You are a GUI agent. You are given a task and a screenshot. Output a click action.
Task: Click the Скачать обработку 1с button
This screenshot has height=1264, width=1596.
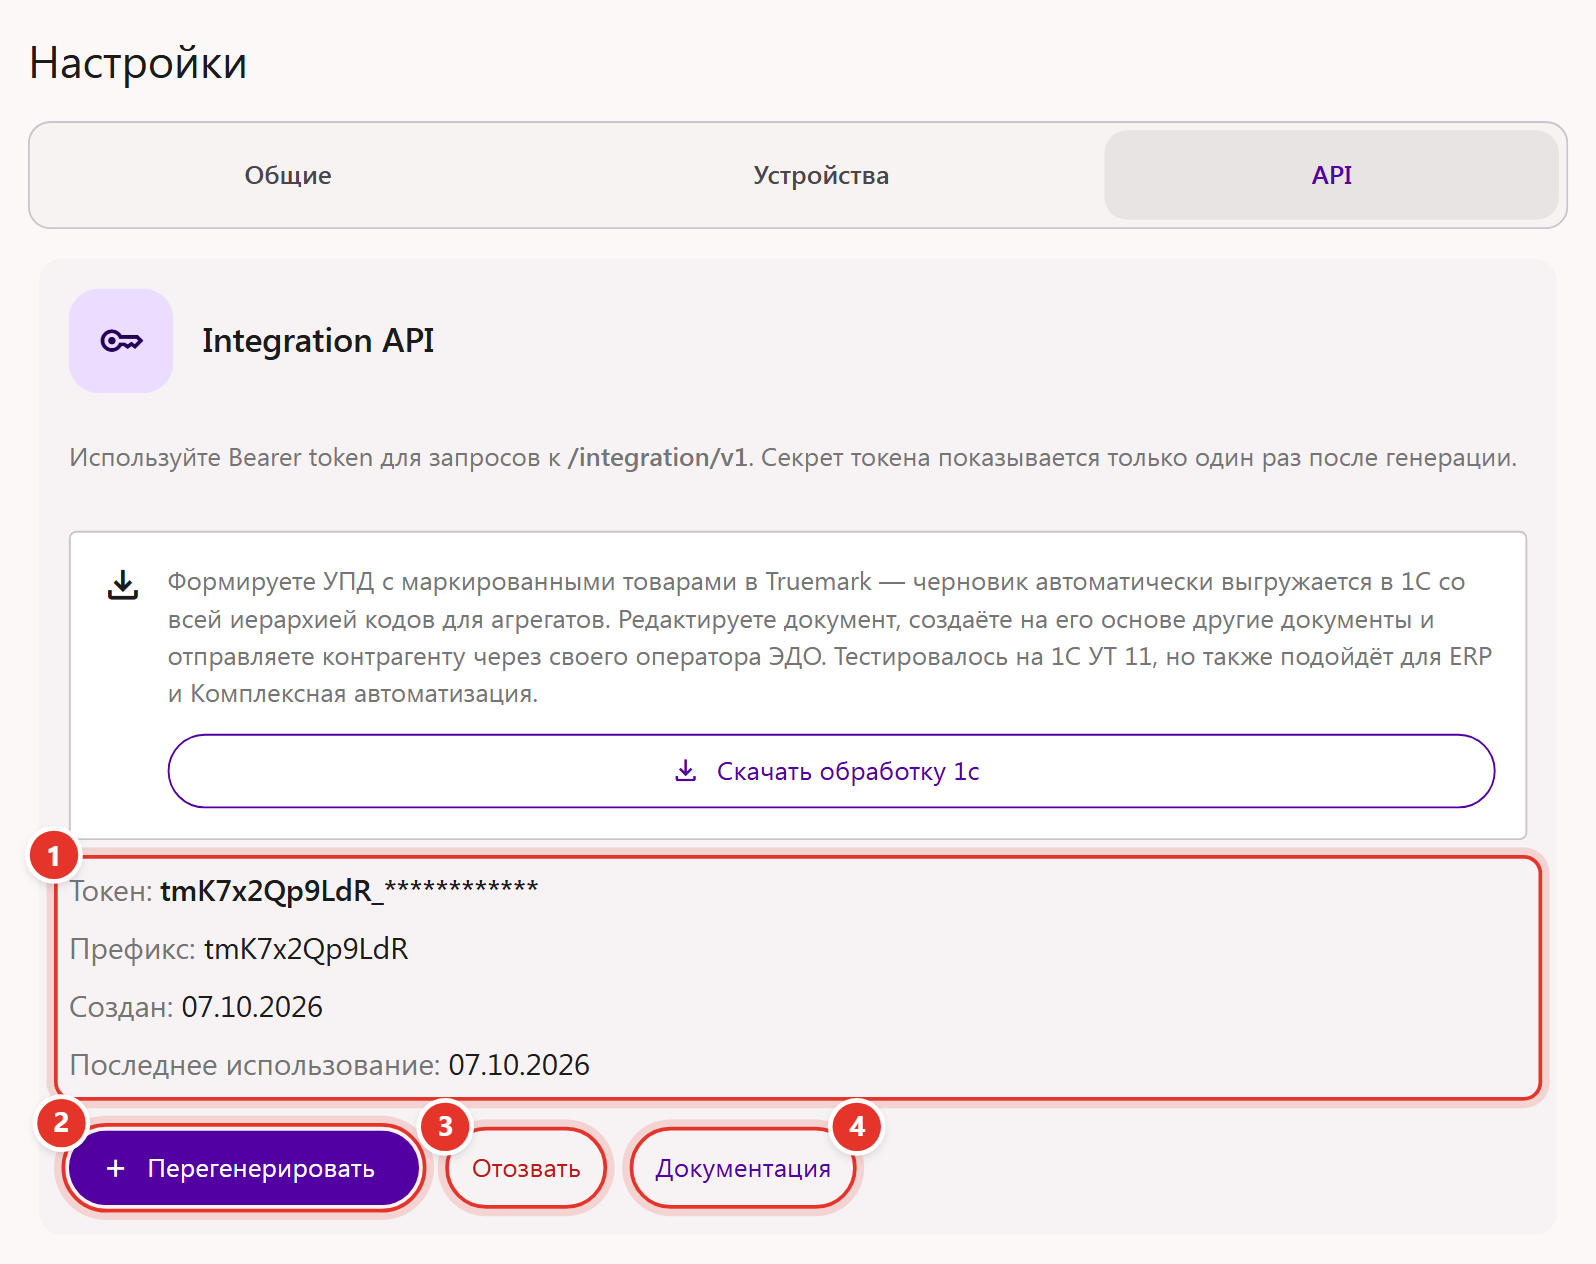tap(831, 771)
